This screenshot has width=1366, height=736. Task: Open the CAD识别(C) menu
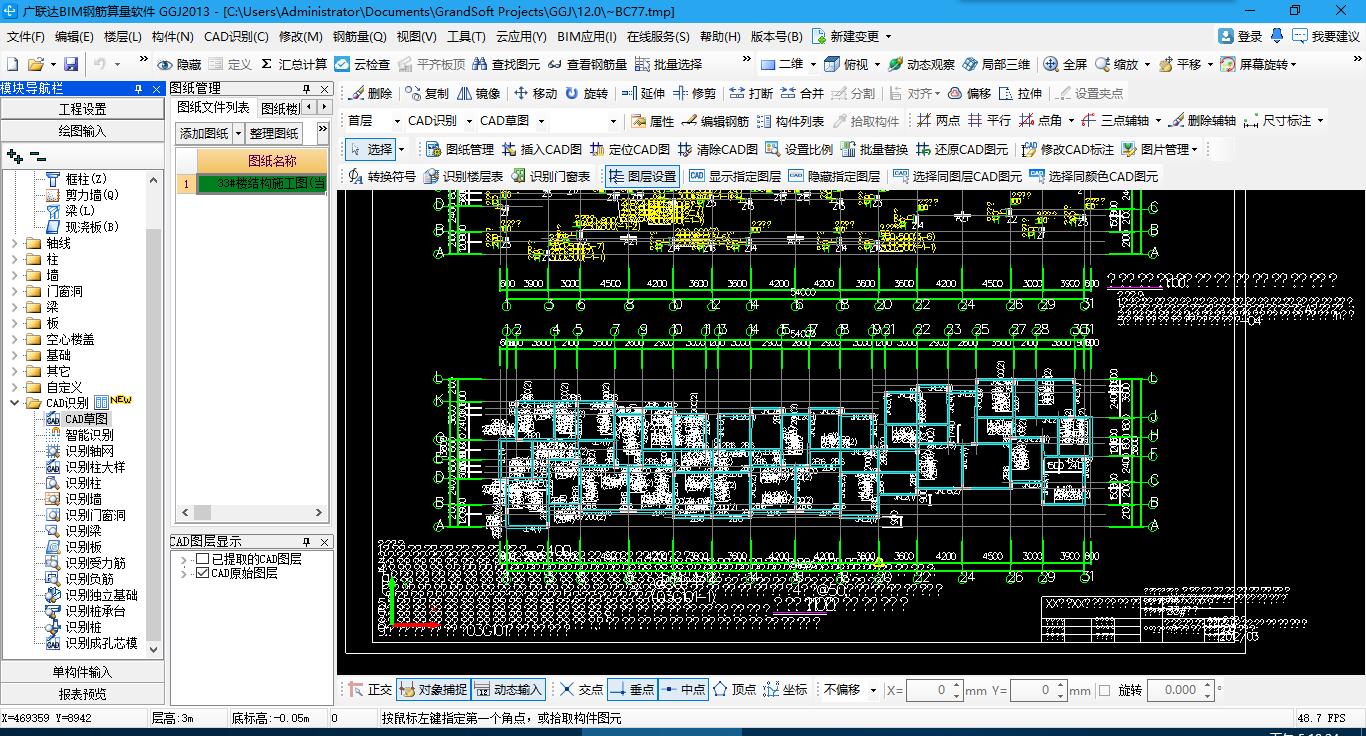(x=236, y=36)
